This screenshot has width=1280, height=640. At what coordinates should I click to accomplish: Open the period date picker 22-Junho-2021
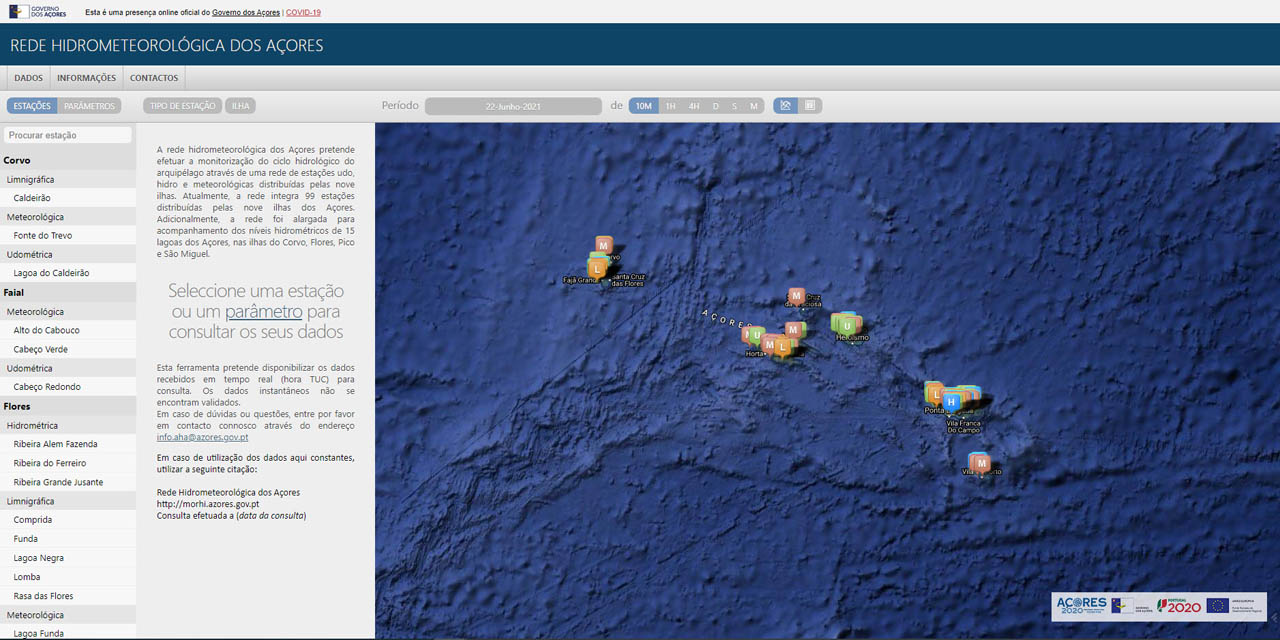513,106
